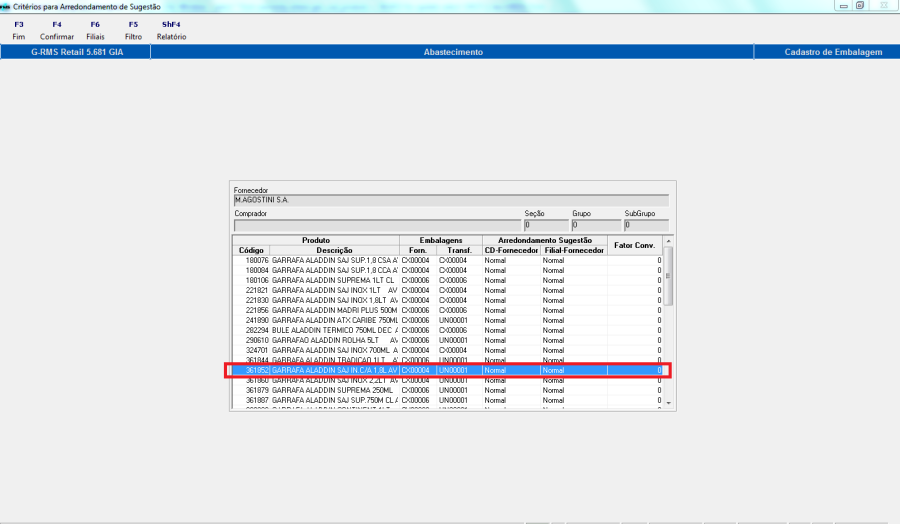Select highlighted row code 361852

coord(448,370)
